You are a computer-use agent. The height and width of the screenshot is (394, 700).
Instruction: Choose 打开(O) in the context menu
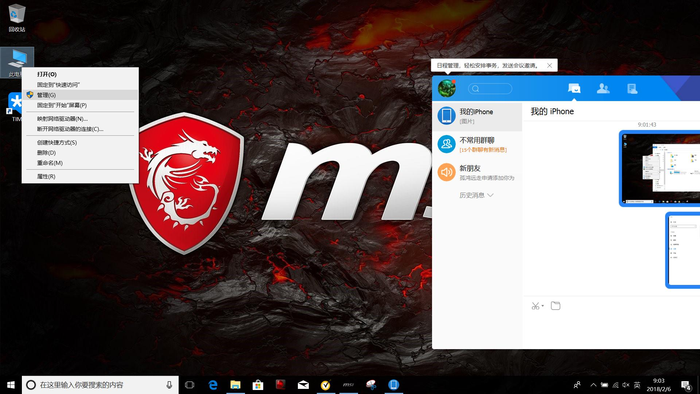[x=46, y=75]
